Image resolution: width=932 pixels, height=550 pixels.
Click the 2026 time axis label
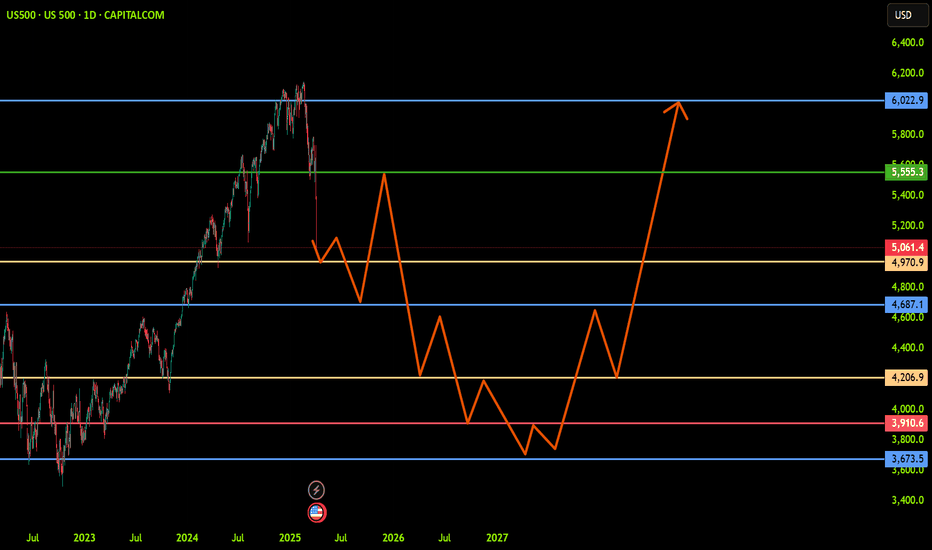[393, 538]
